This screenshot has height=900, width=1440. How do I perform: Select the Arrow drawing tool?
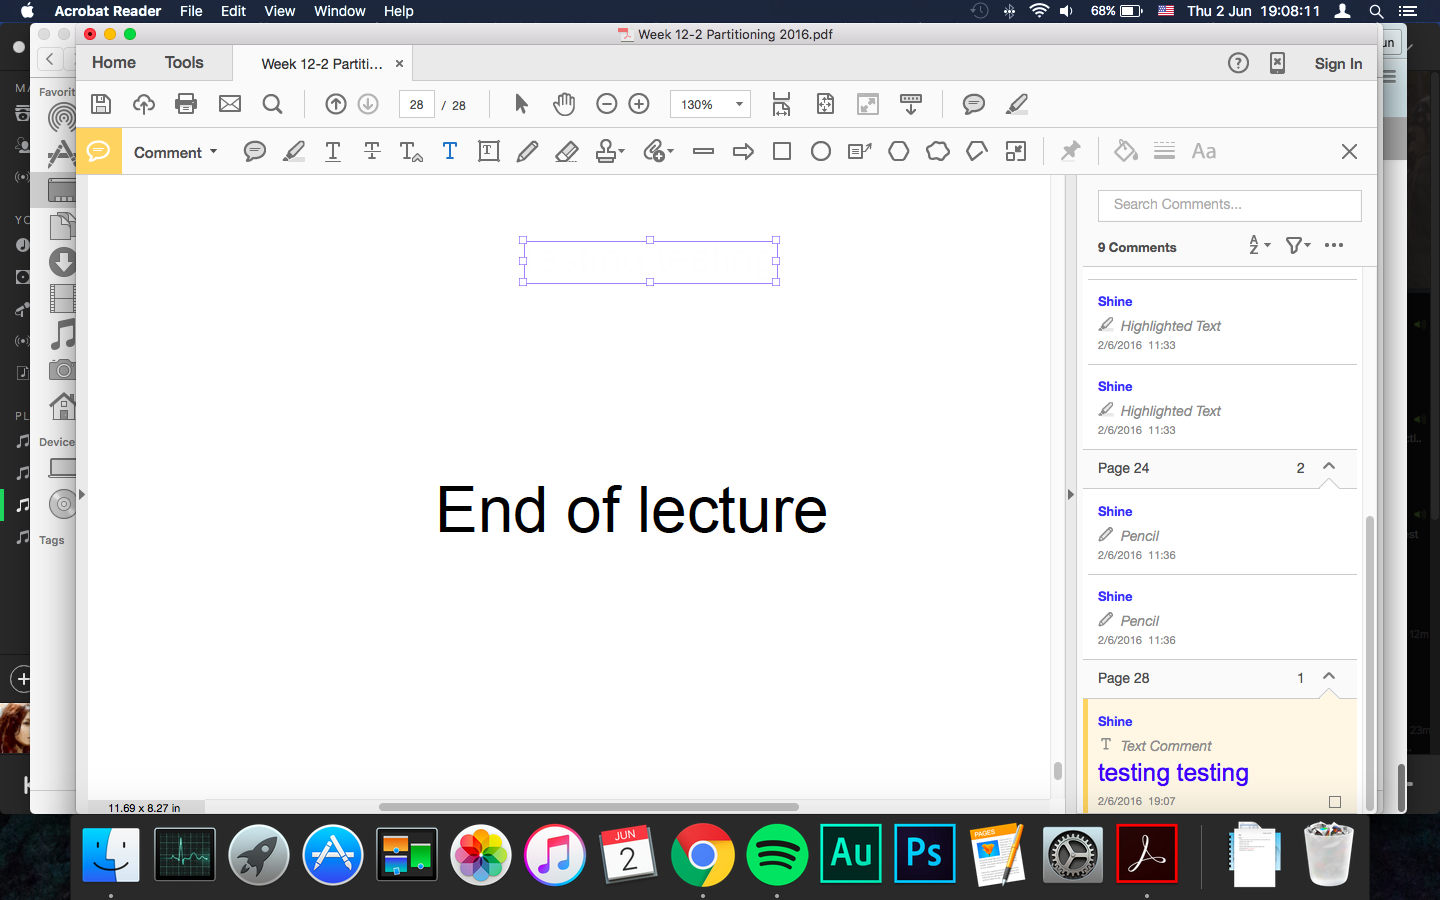click(x=743, y=152)
